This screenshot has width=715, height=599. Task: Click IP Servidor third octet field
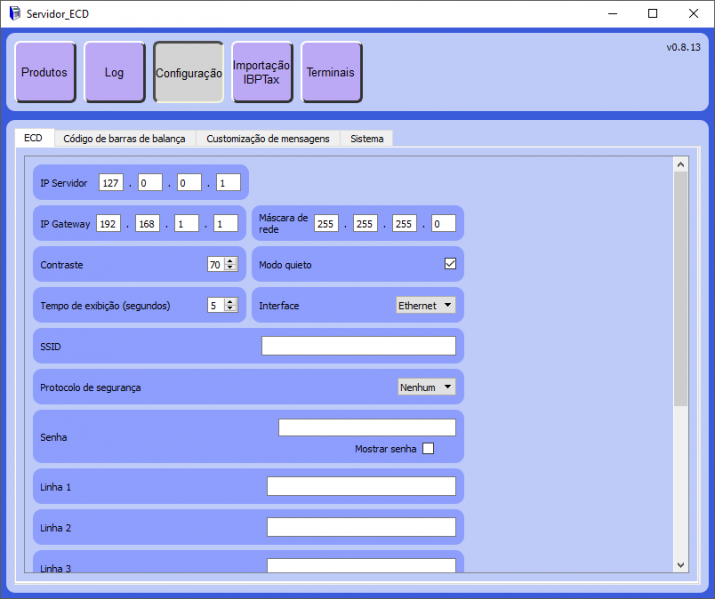[189, 183]
